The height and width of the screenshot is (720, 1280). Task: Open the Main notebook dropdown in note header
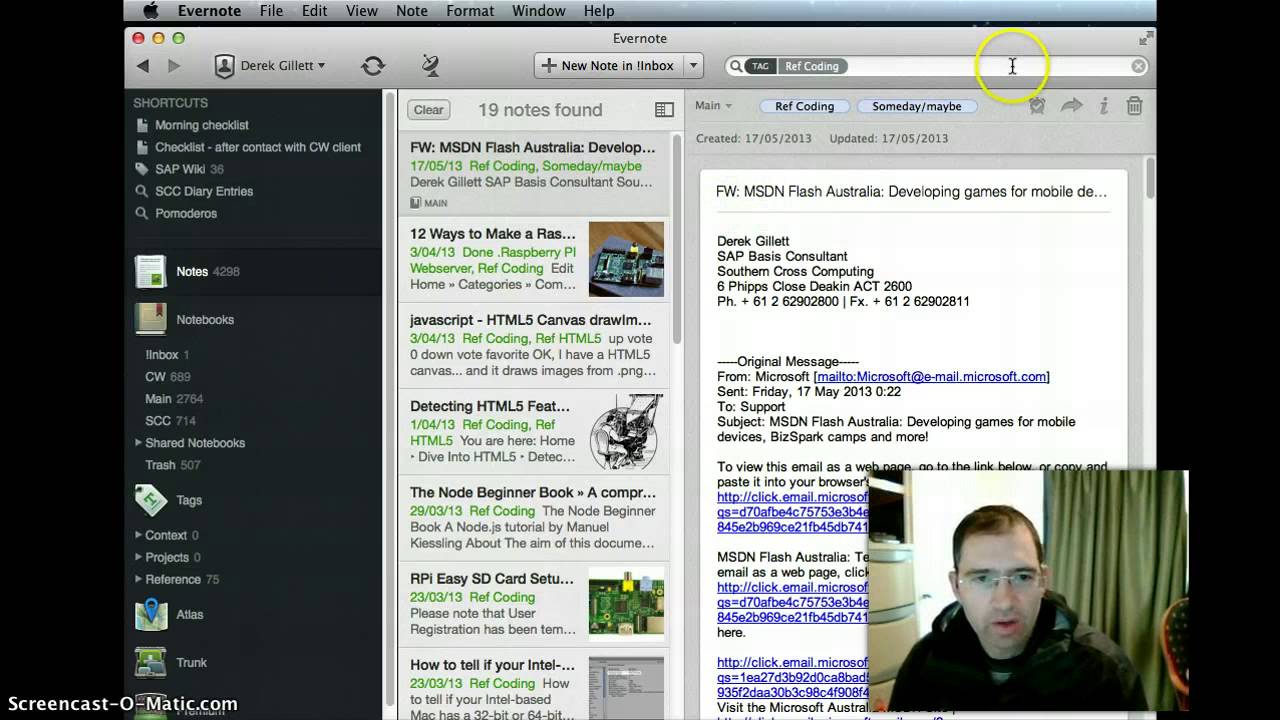[x=713, y=106]
